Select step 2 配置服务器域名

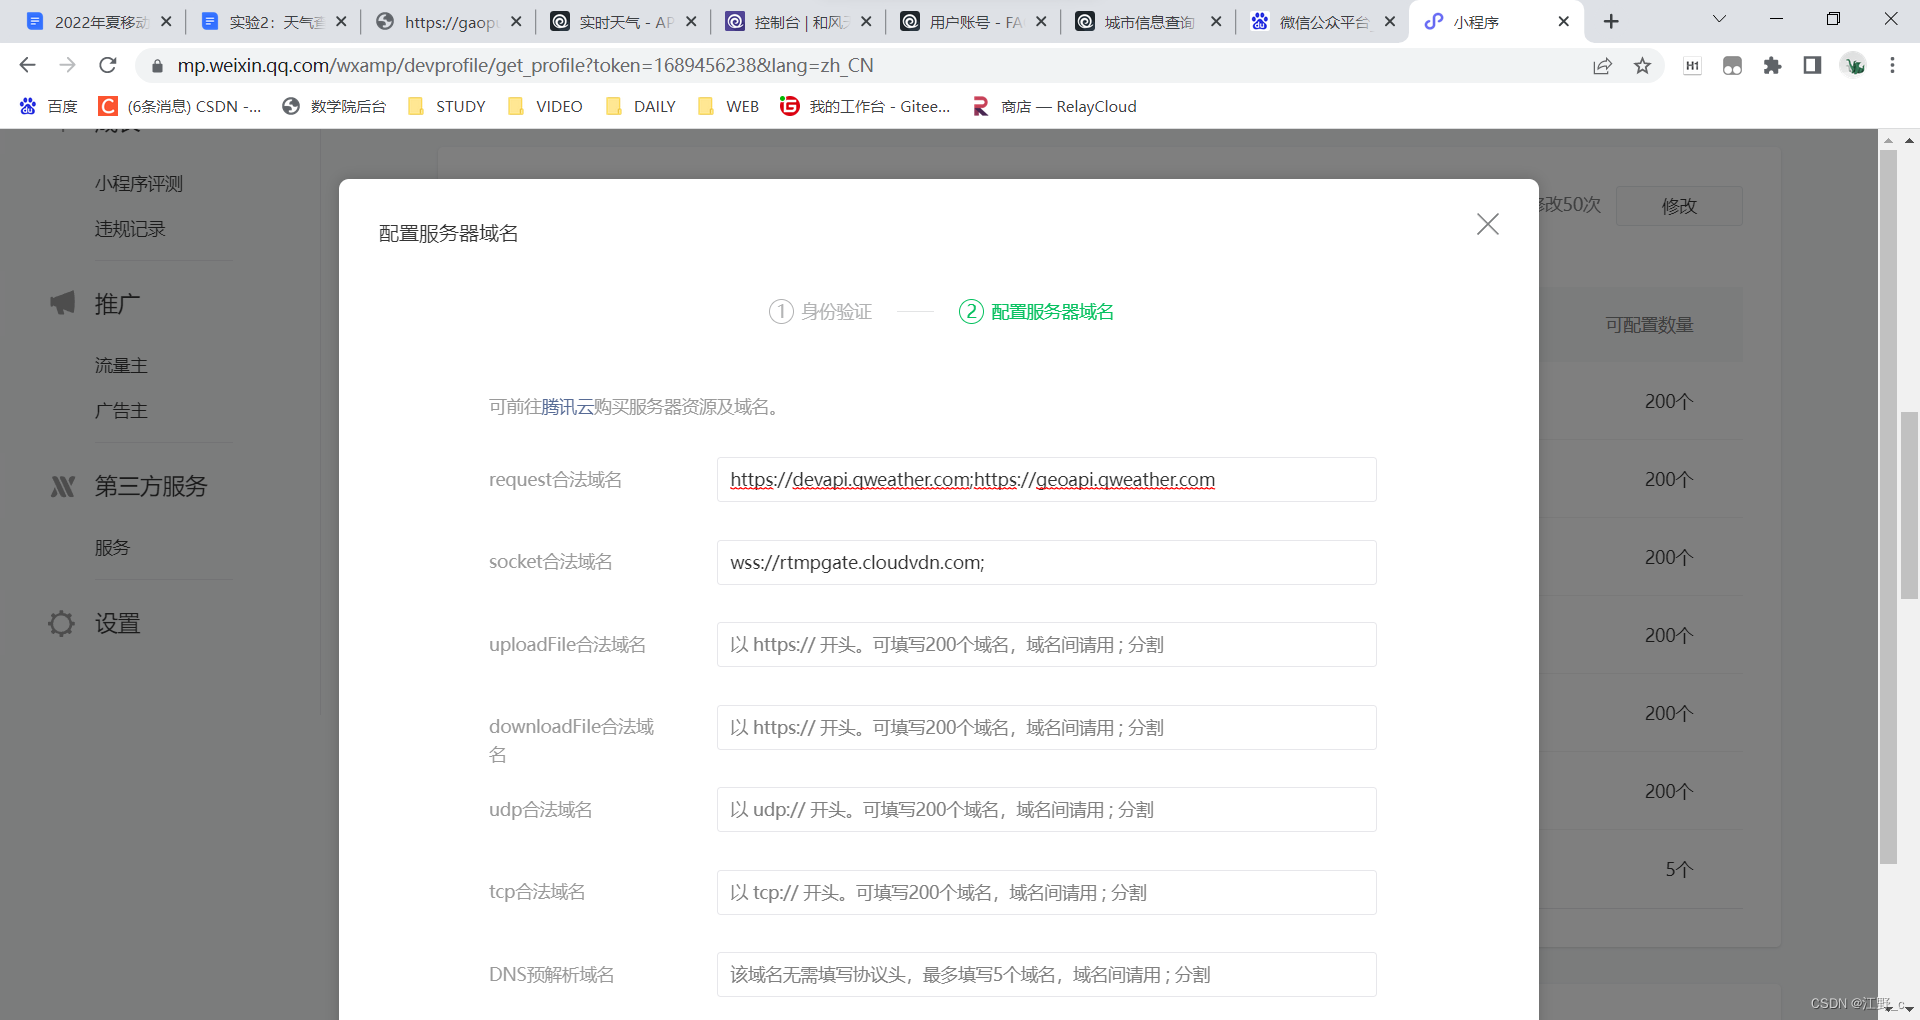coord(1036,312)
